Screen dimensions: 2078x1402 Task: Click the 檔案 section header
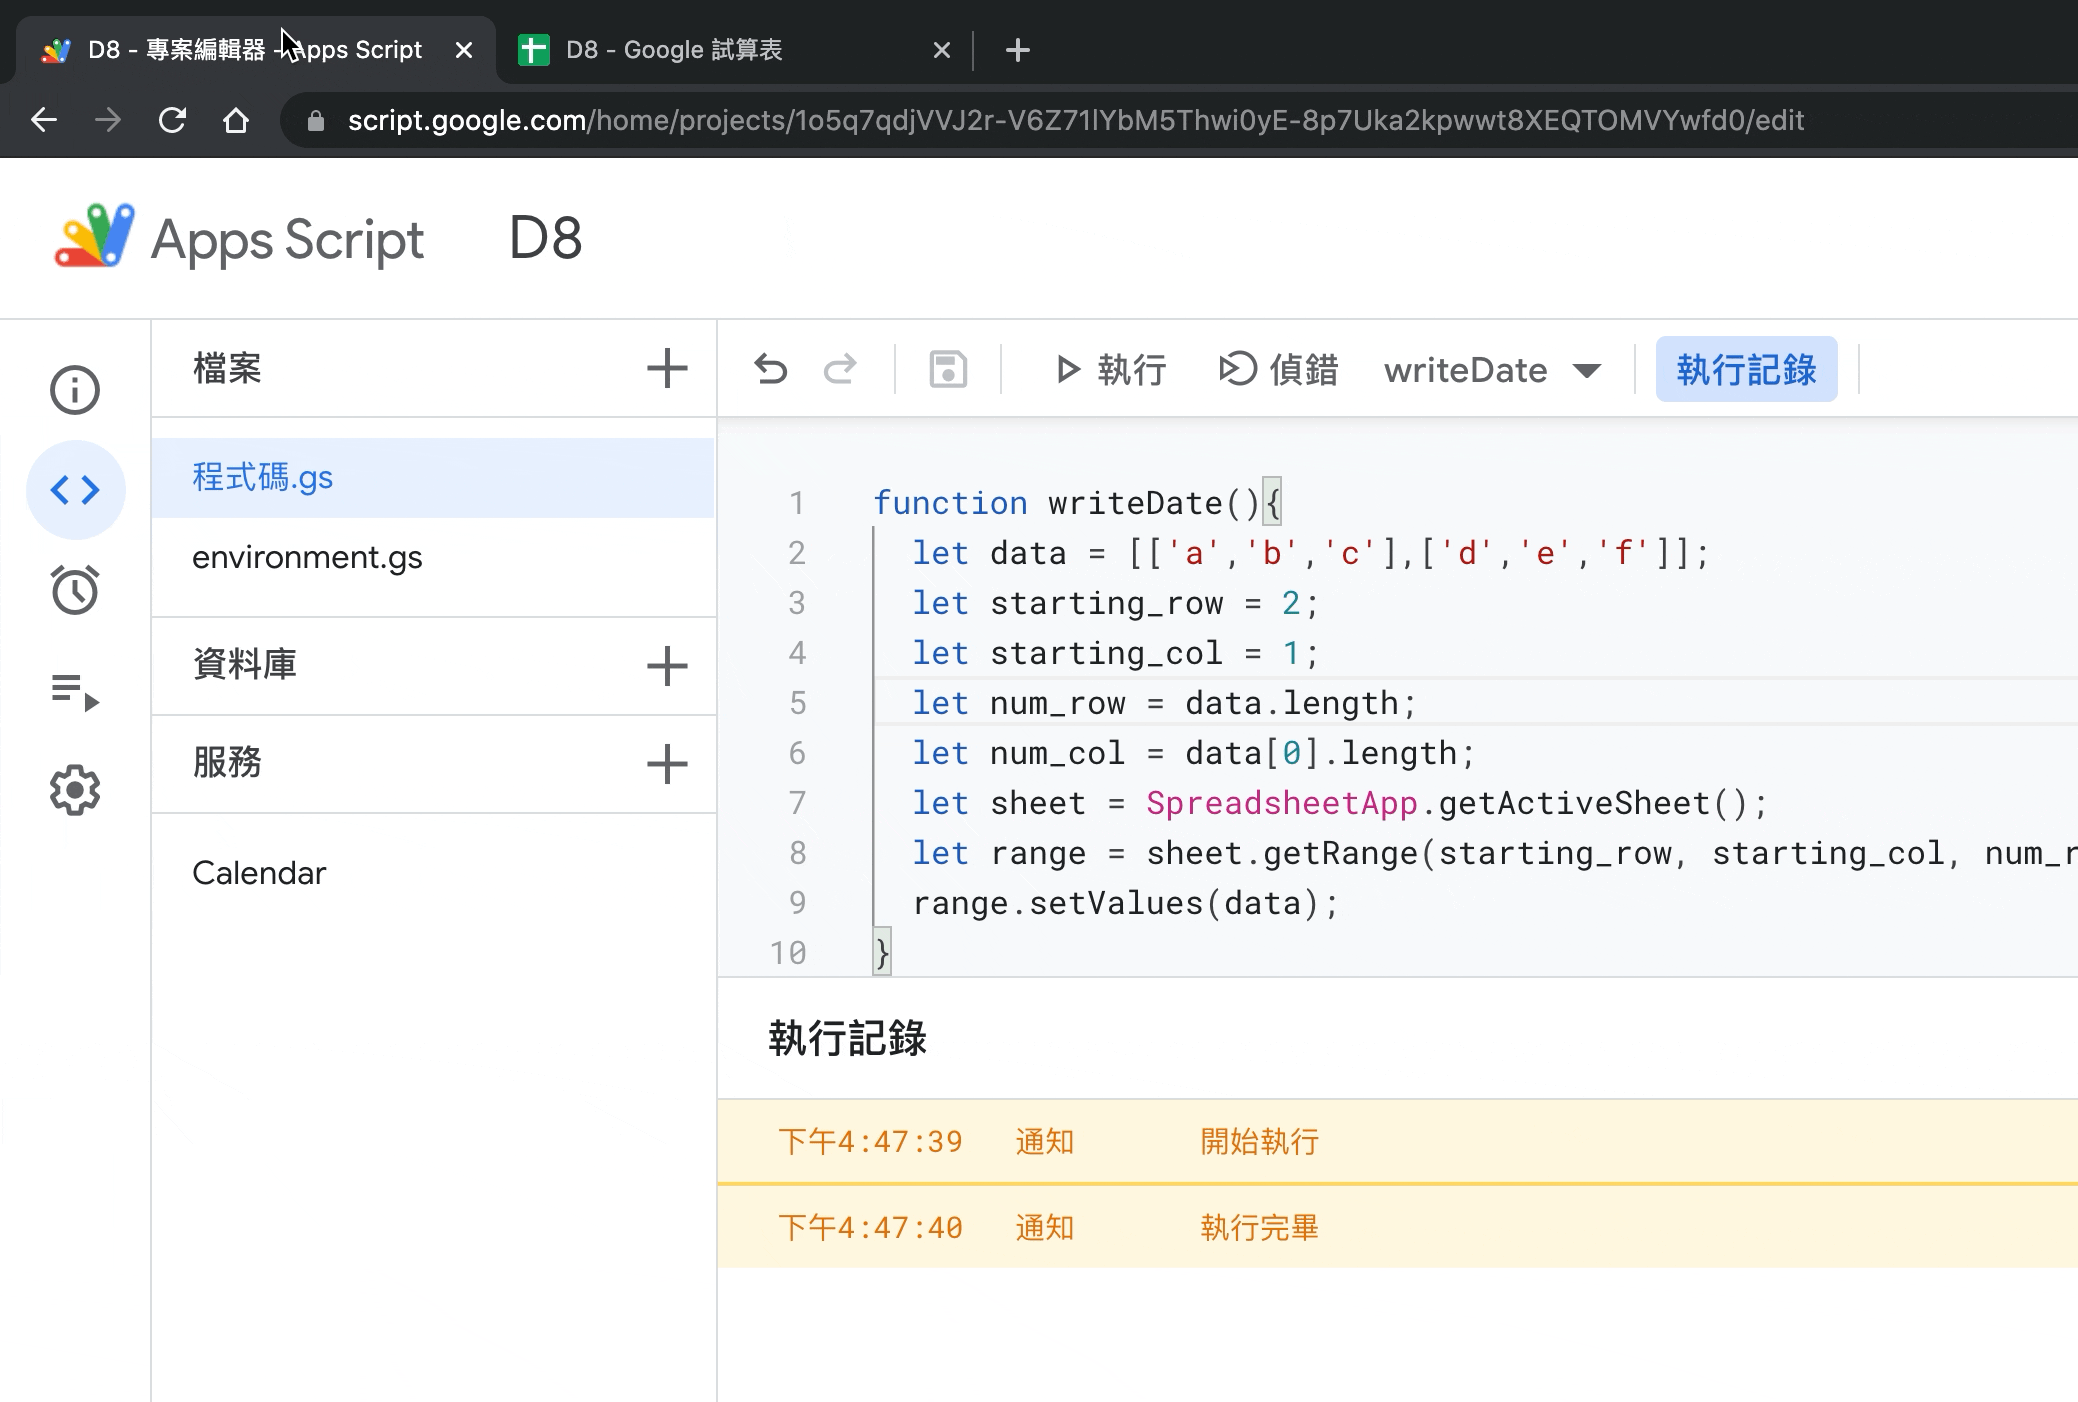point(227,368)
